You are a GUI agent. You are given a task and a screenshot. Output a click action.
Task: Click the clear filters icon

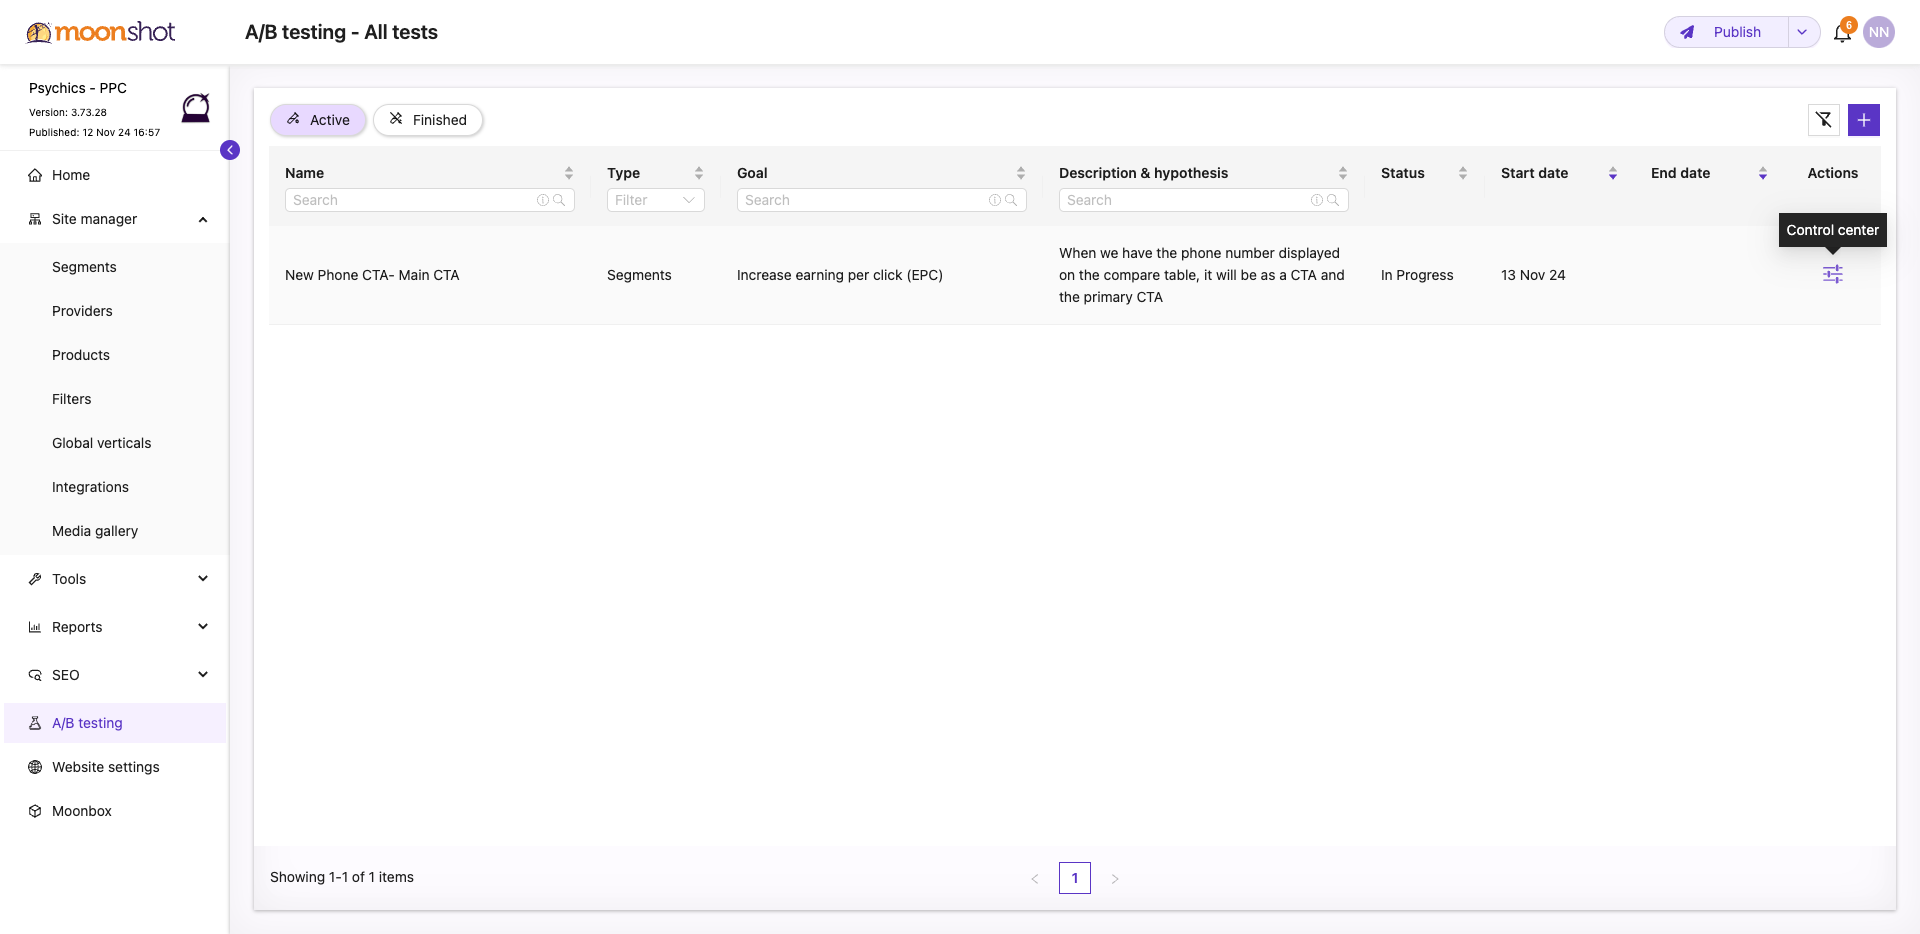(1824, 120)
